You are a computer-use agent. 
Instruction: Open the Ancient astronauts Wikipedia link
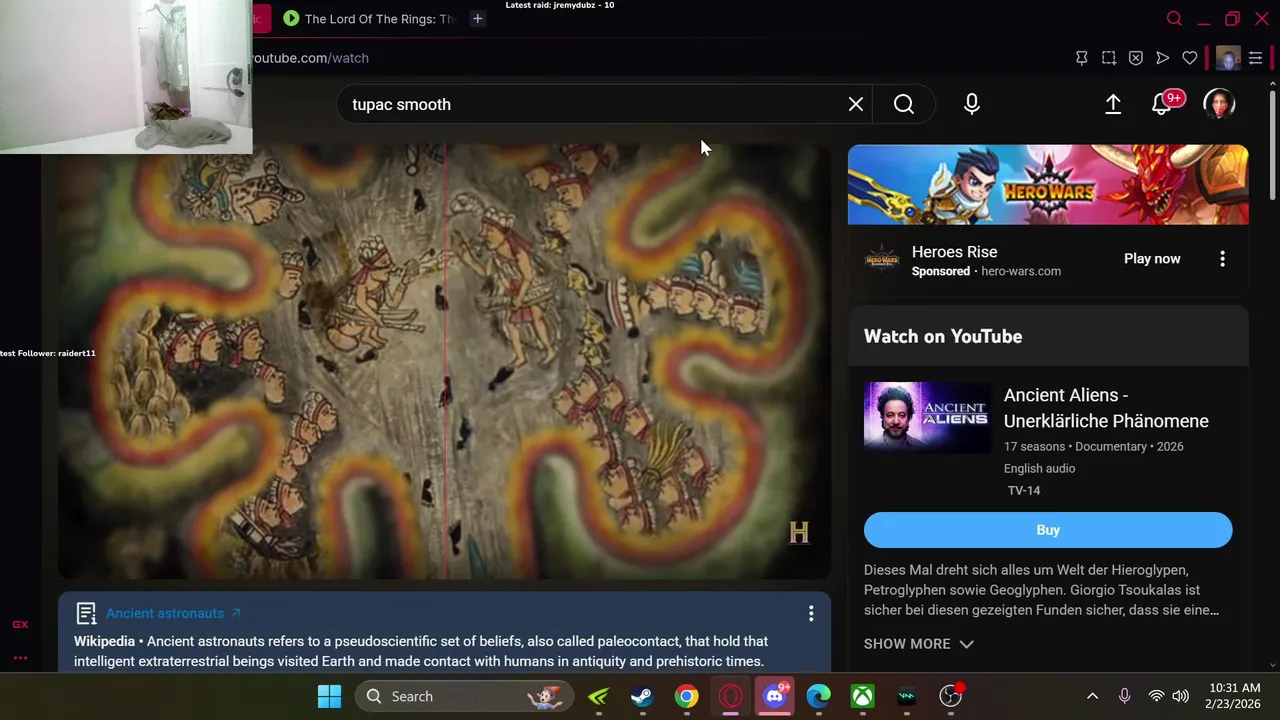pyautogui.click(x=173, y=613)
